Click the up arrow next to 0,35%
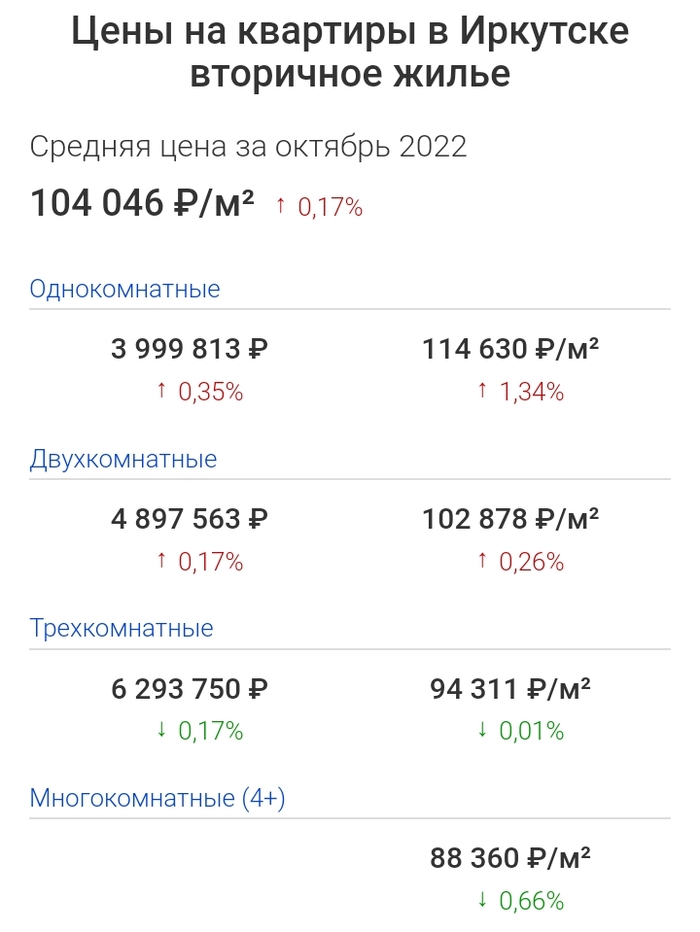700x932 pixels. coord(161,392)
